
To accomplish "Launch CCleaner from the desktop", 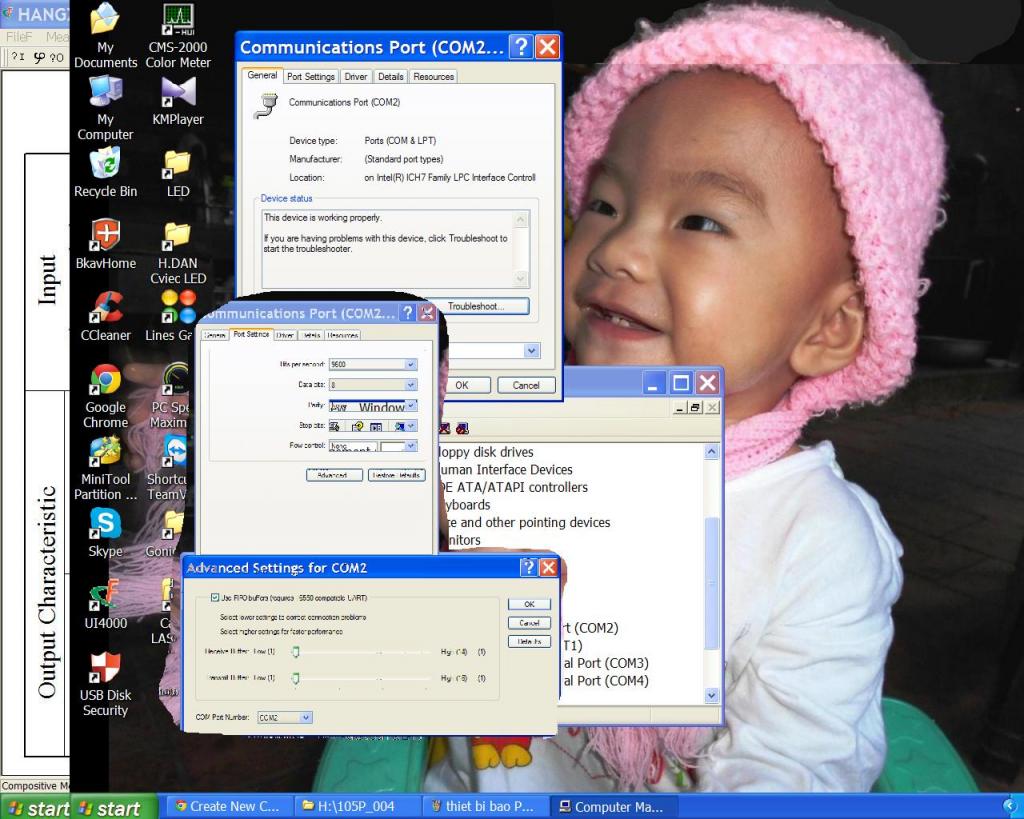I will [105, 308].
